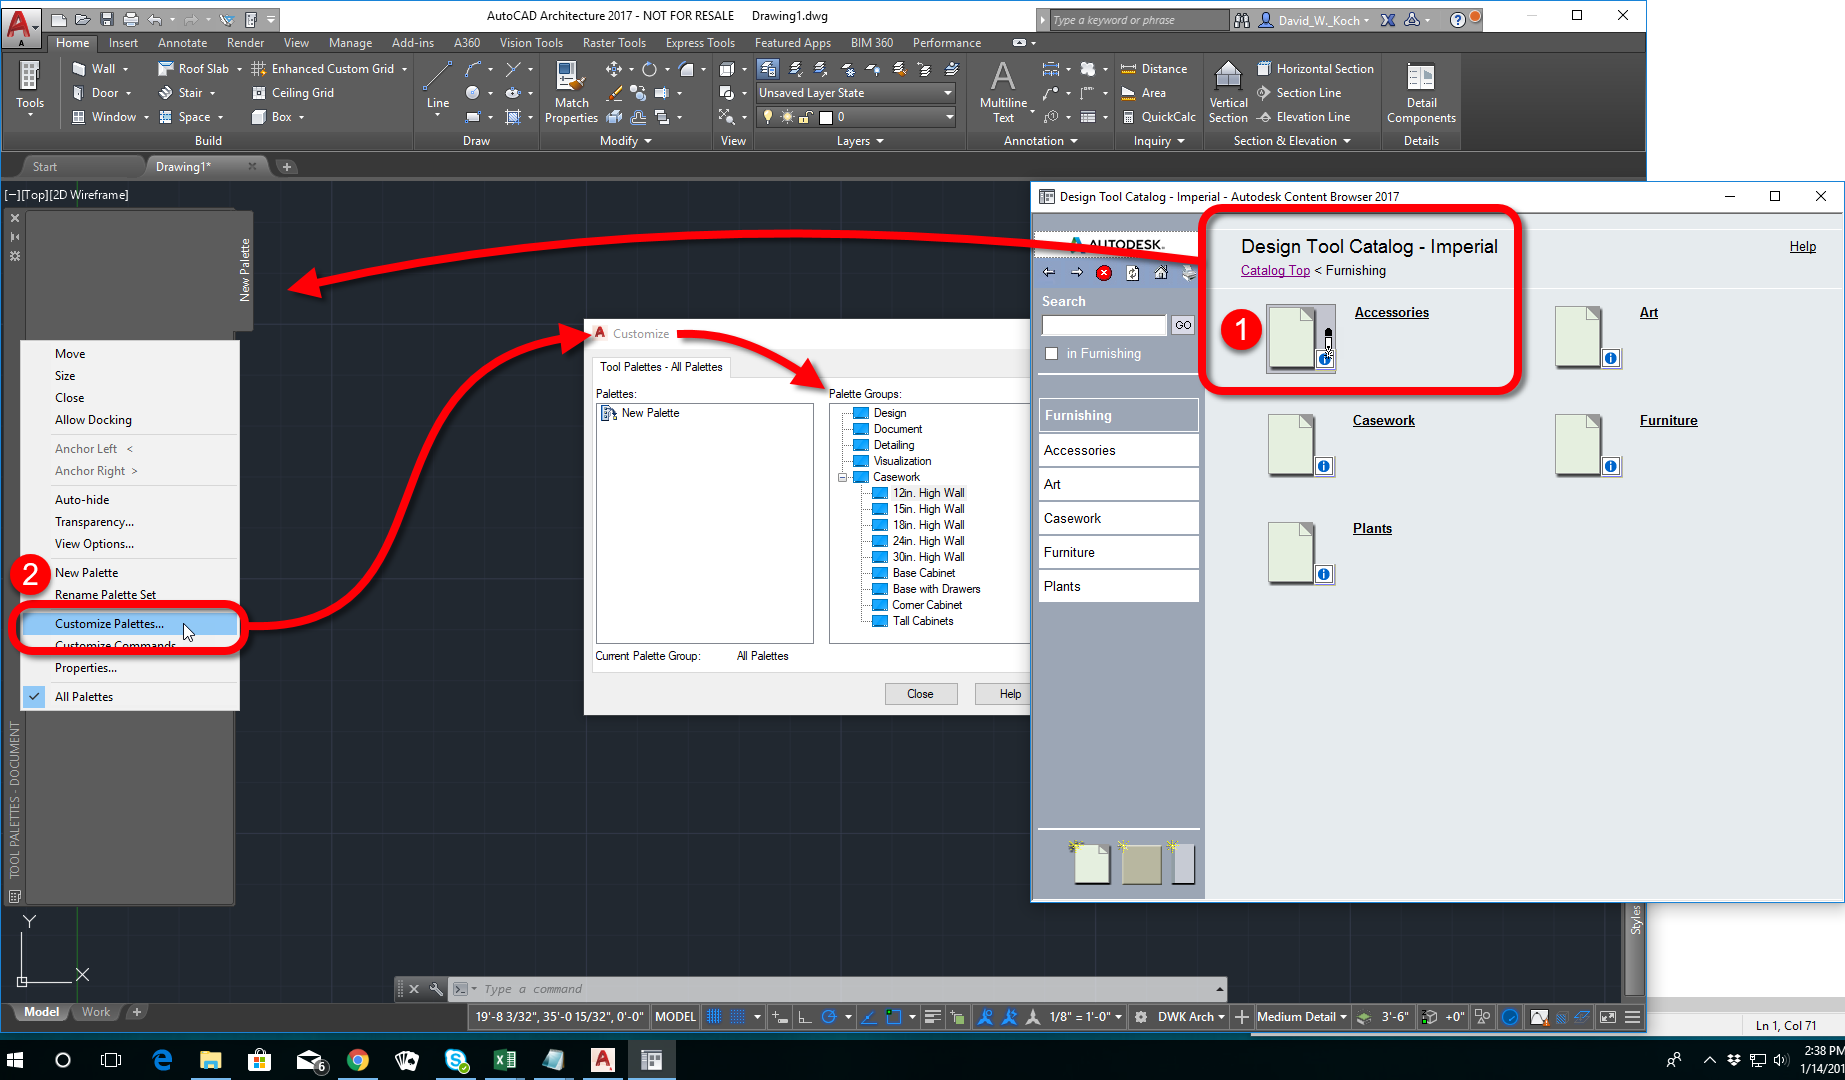Go to Content Browser home

[1161, 273]
